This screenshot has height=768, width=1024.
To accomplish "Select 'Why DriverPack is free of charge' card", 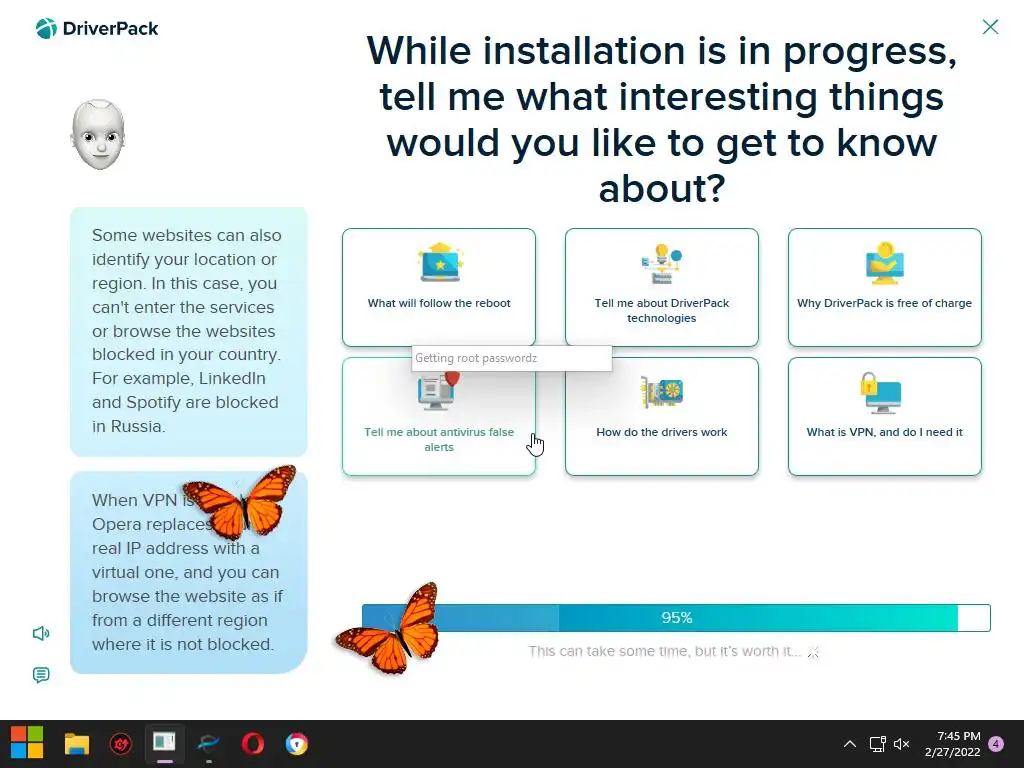I will point(884,287).
